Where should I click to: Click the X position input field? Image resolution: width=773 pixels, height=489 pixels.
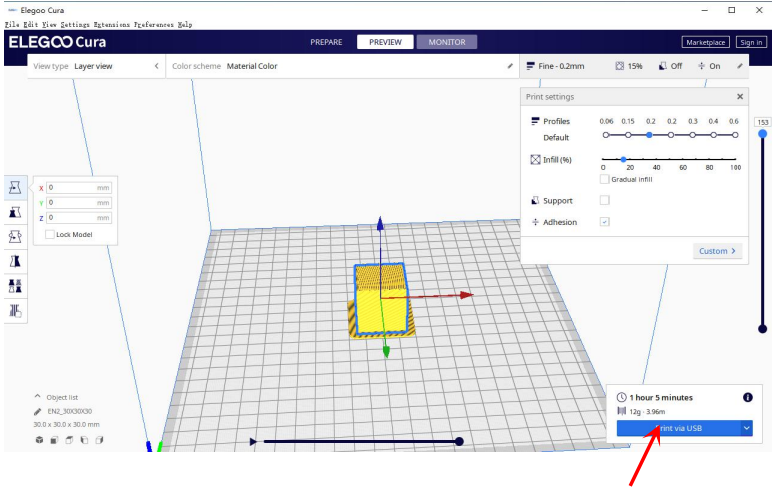(79, 187)
